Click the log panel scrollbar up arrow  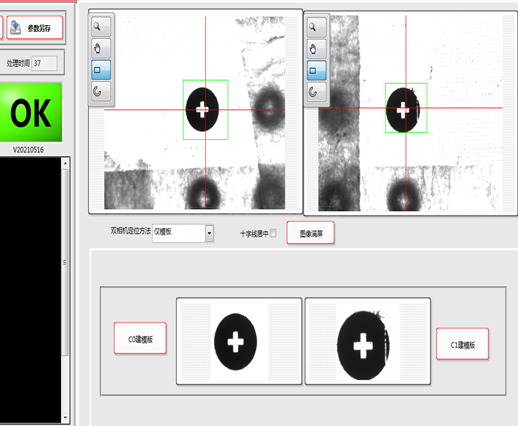[x=65, y=163]
